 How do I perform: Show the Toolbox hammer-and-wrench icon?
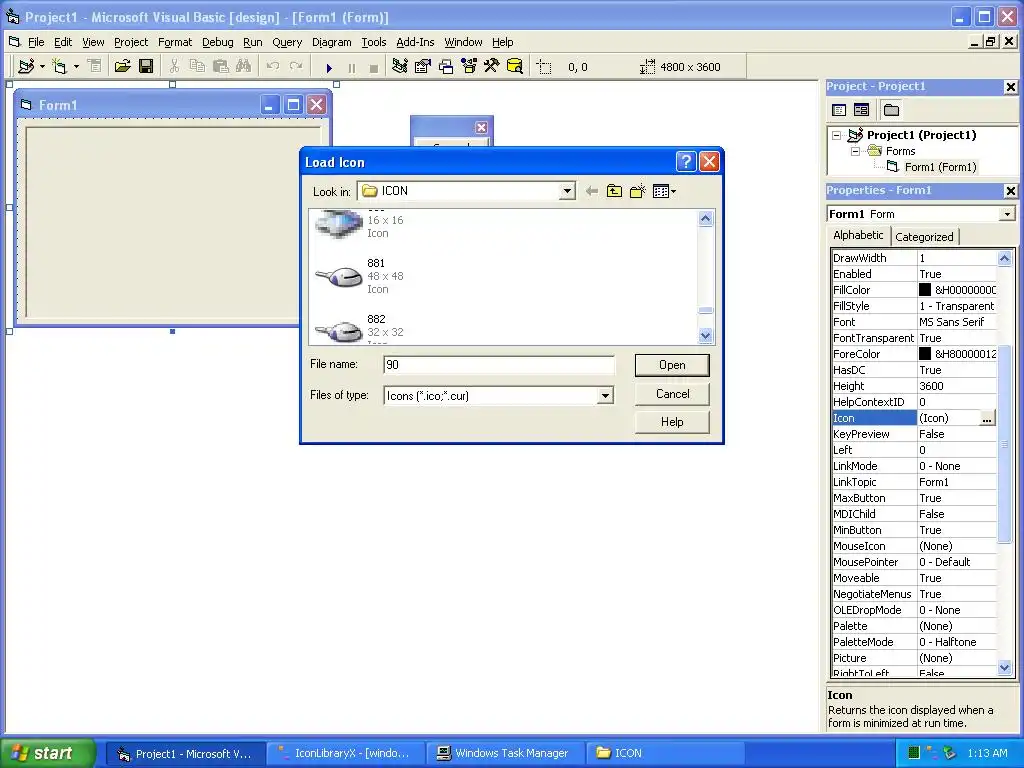coord(492,67)
